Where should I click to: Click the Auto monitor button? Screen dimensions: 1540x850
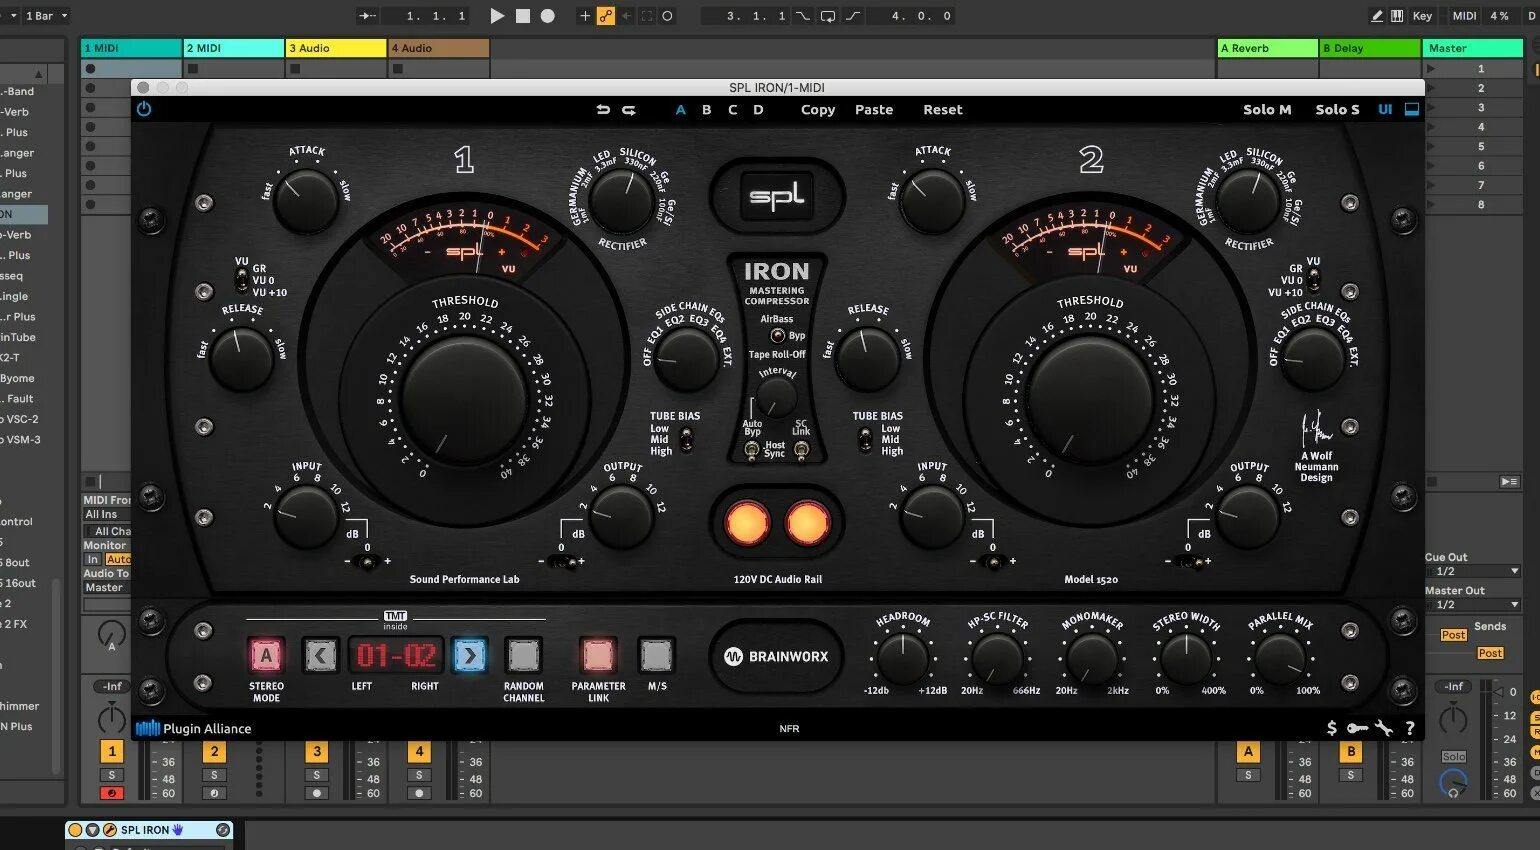118,559
